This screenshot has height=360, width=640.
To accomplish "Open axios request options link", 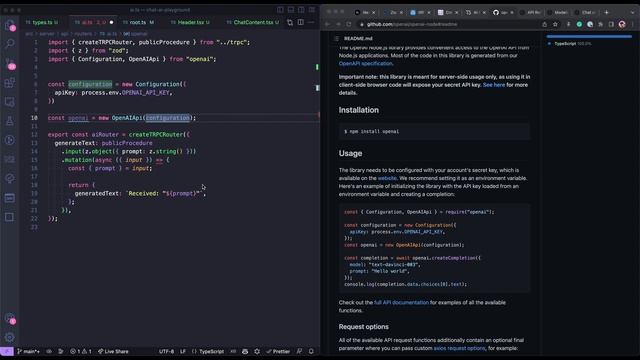I will (460, 348).
